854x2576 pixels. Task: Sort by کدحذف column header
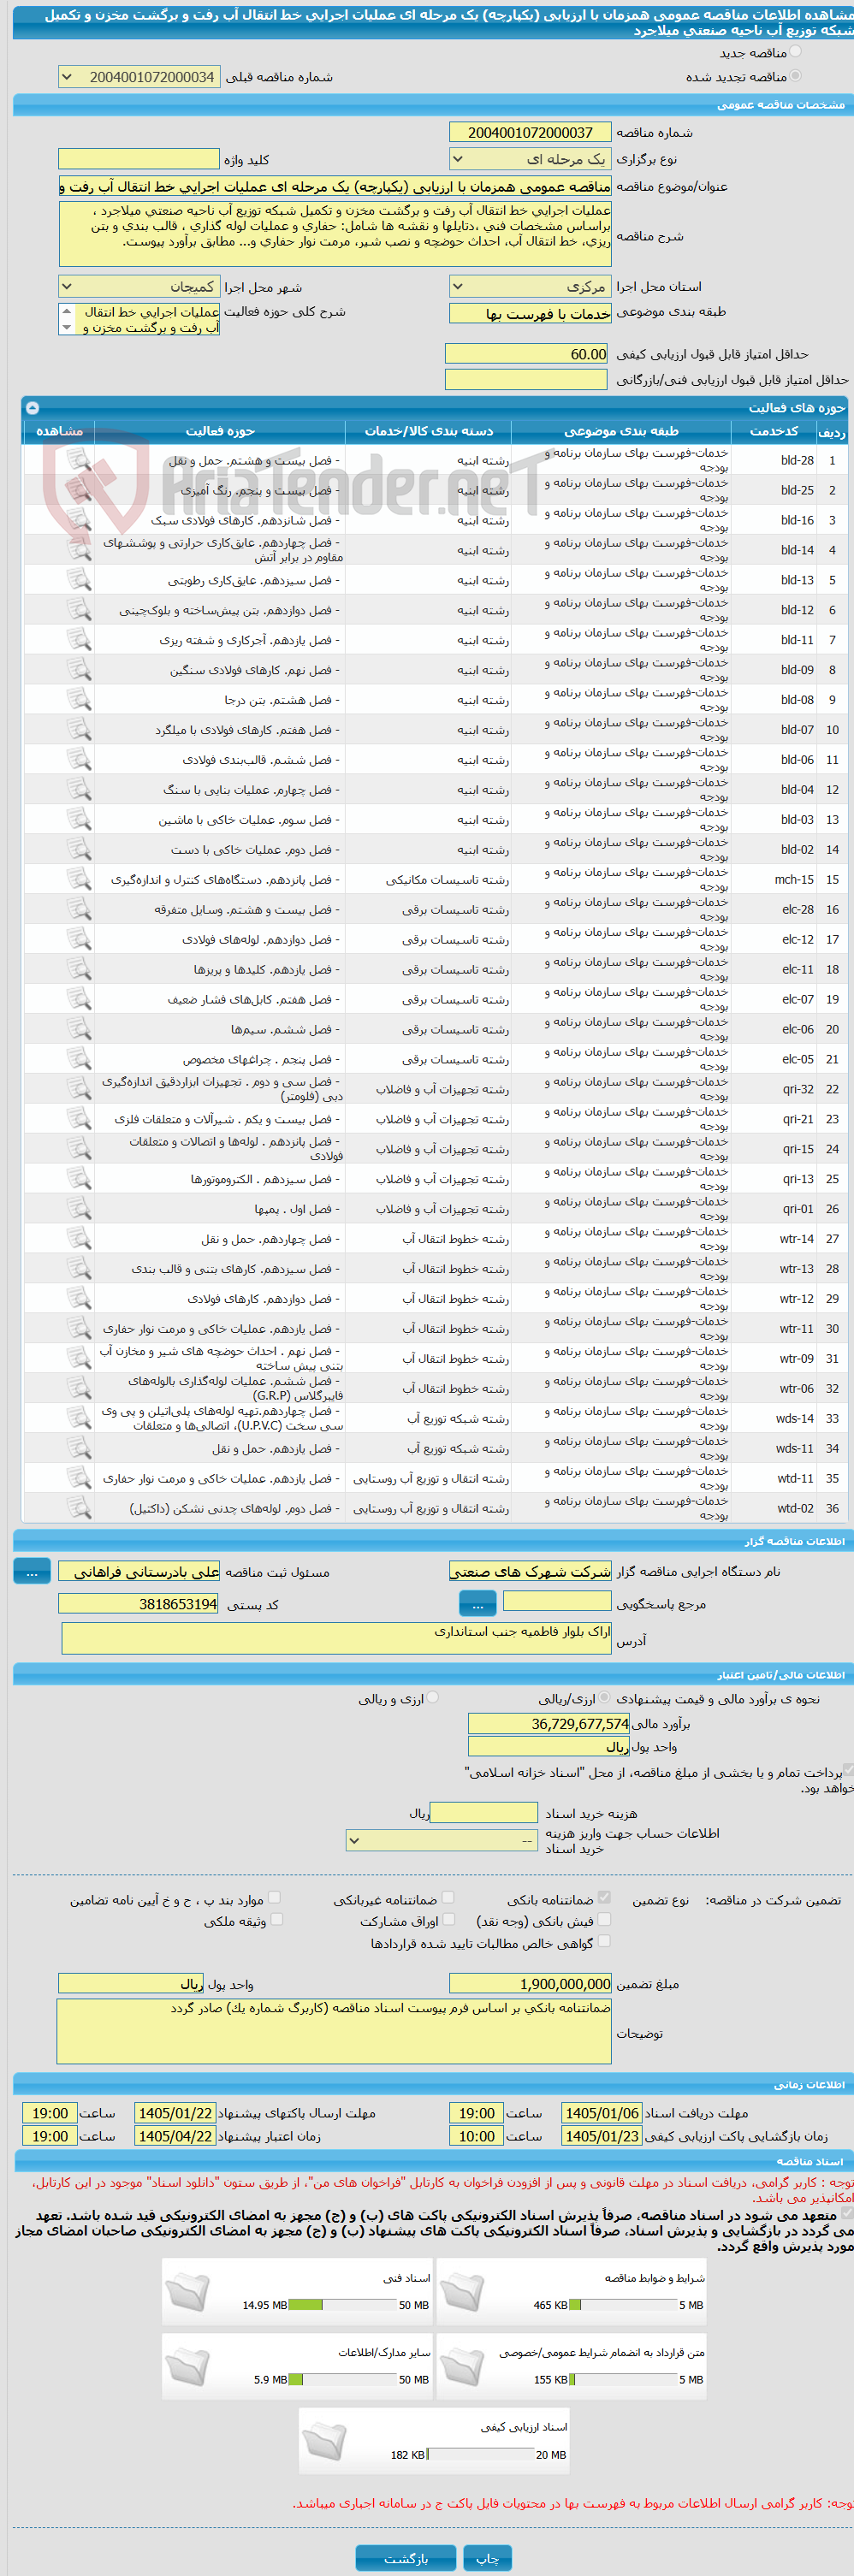774,431
